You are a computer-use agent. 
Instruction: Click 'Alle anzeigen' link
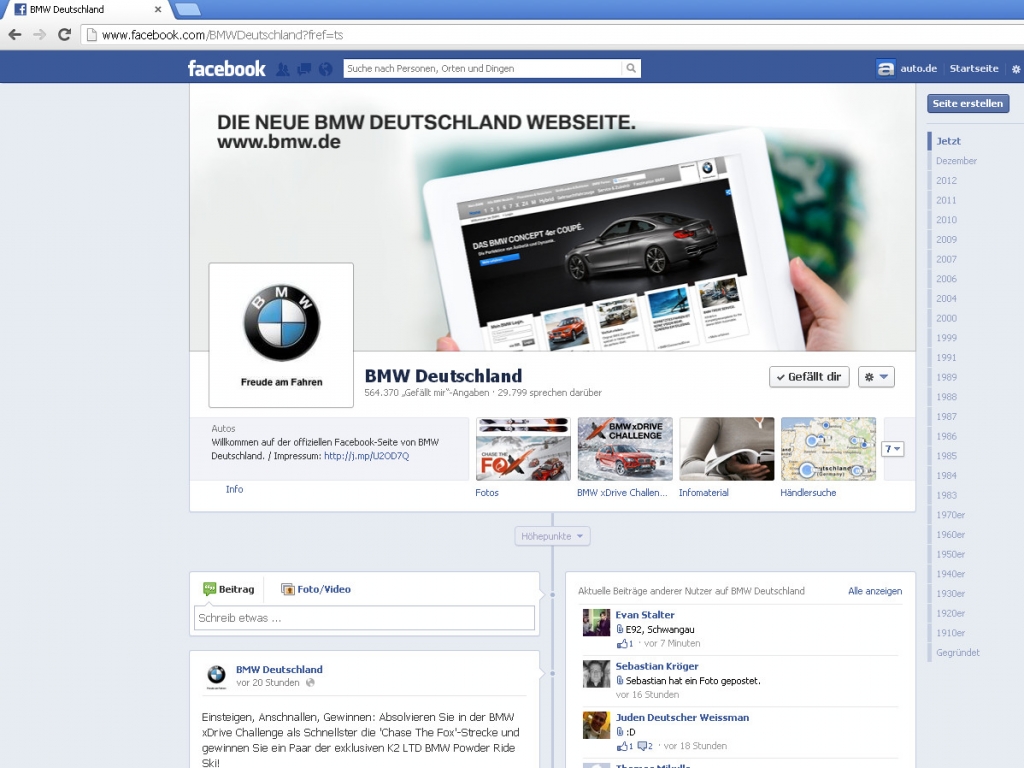tap(875, 591)
